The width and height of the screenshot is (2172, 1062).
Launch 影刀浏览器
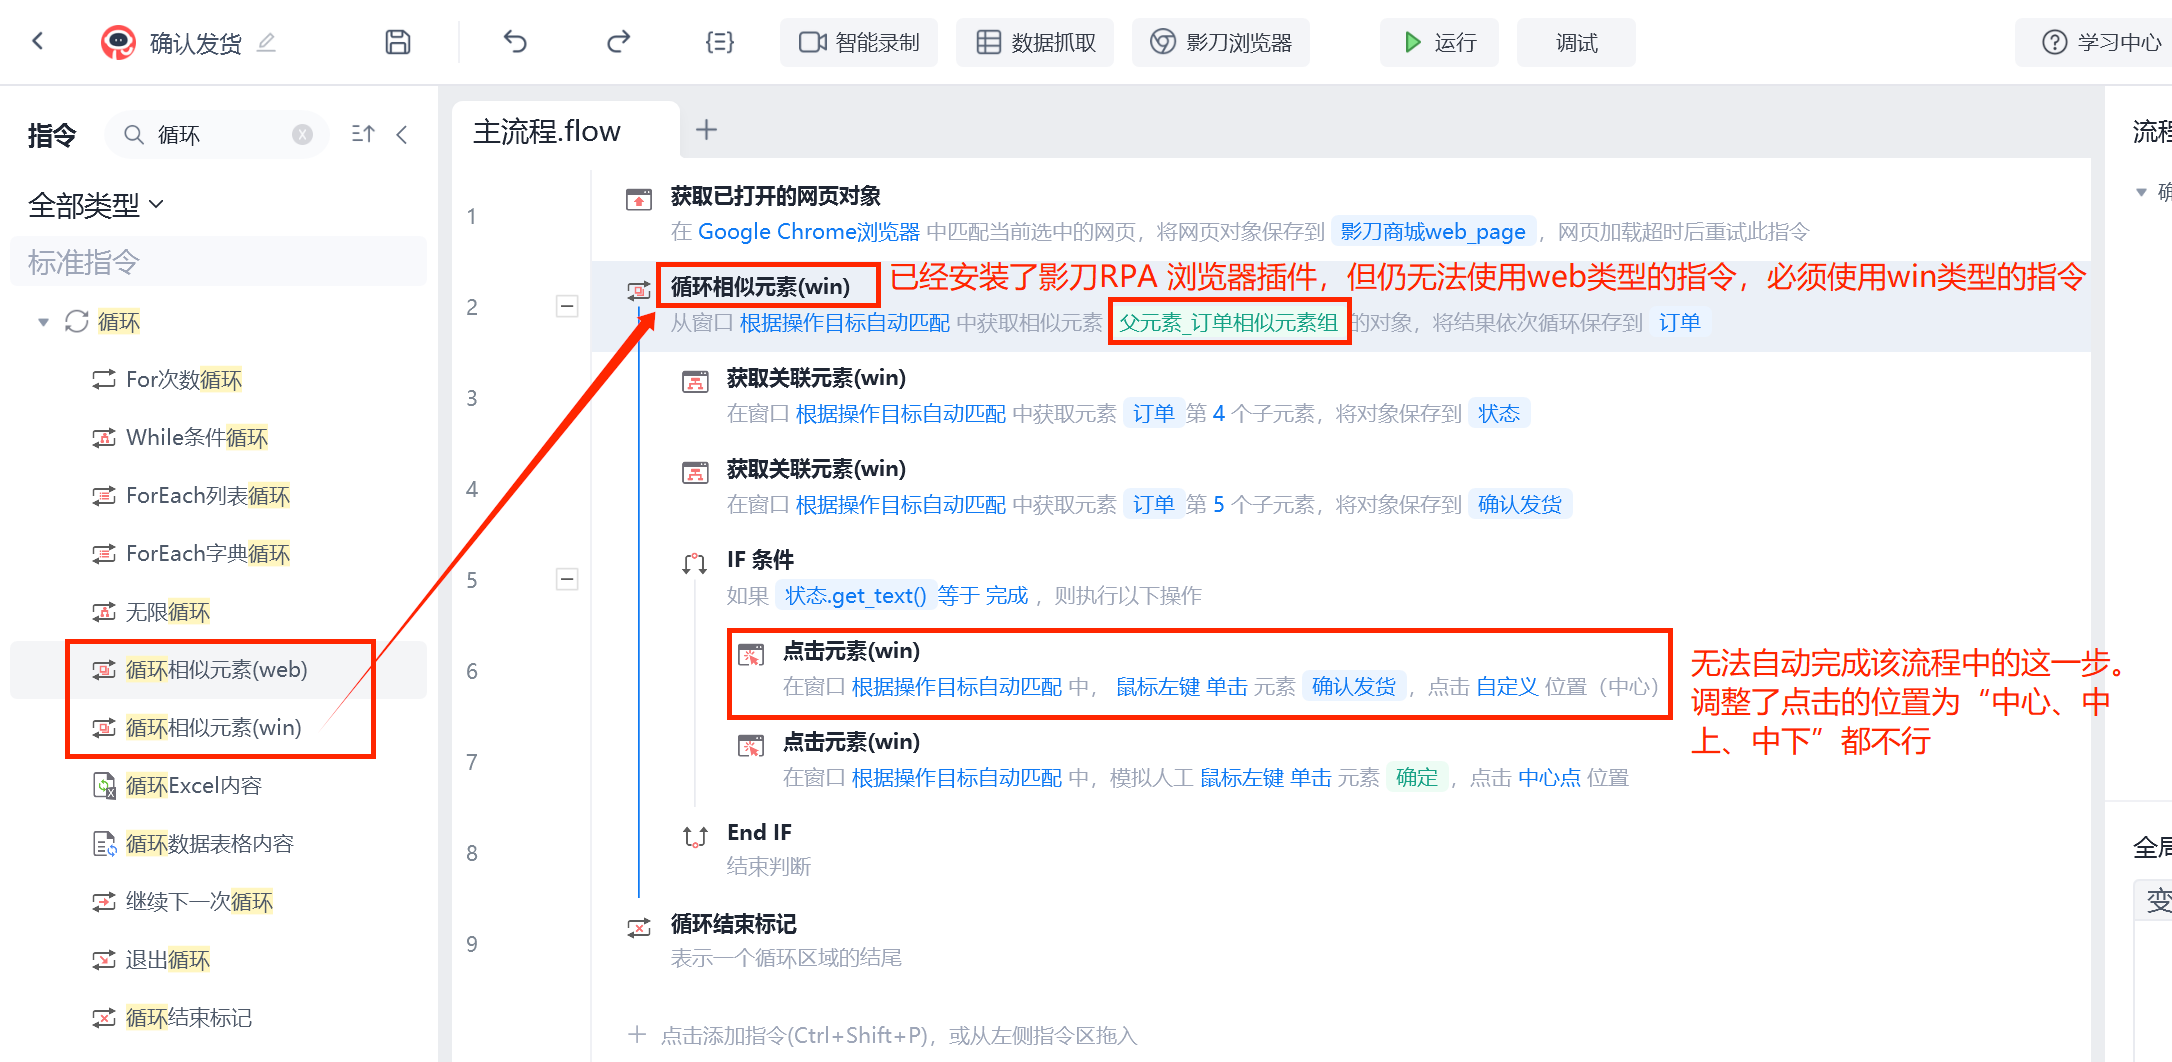[x=1221, y=42]
